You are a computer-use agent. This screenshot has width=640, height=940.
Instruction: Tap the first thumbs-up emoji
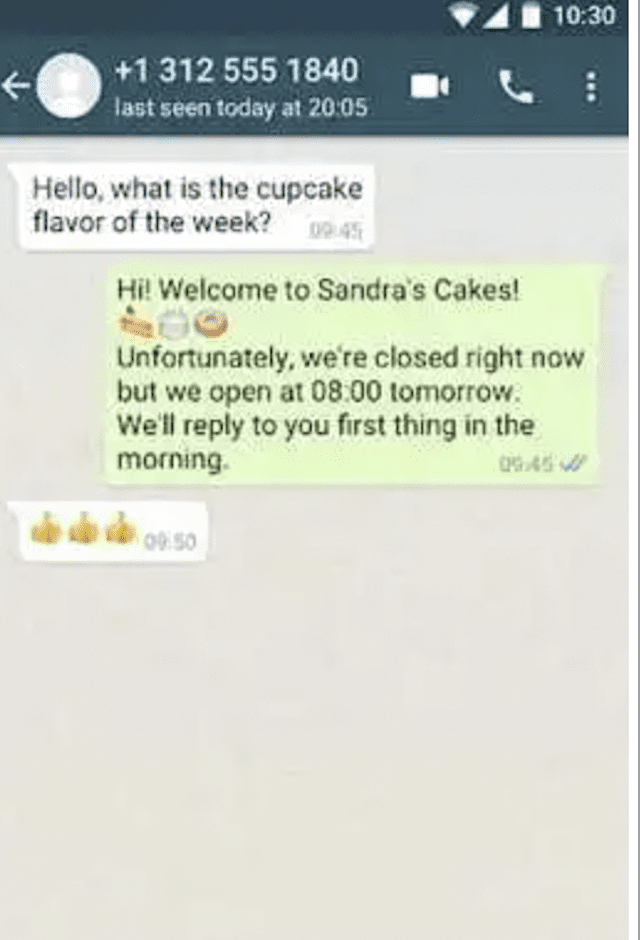pos(47,529)
